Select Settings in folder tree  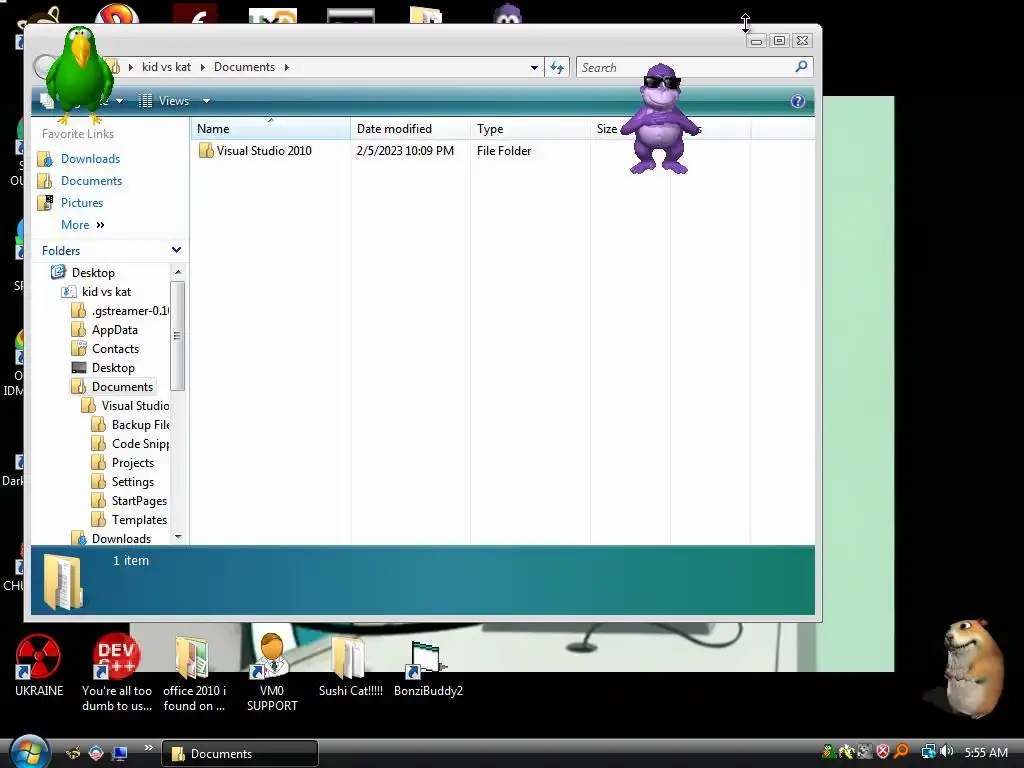[133, 481]
